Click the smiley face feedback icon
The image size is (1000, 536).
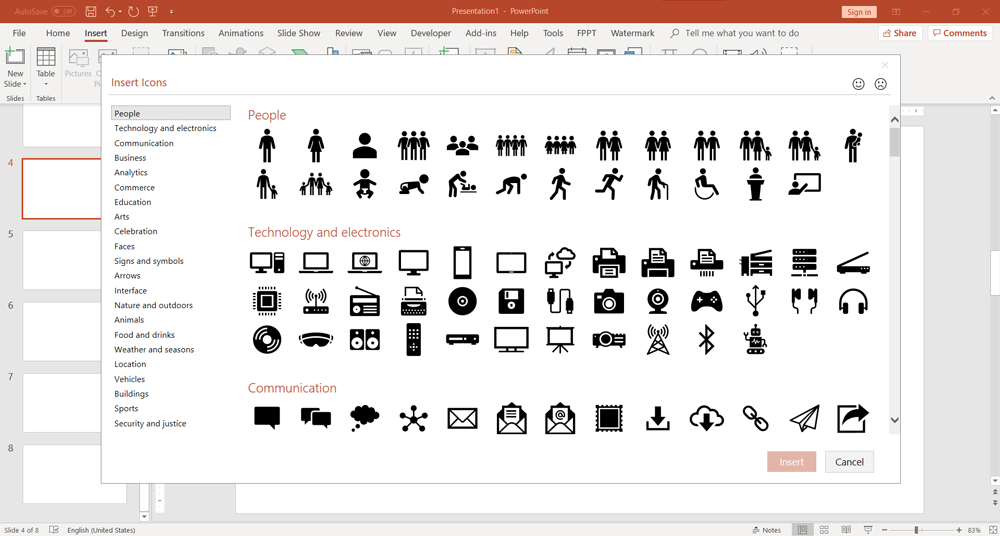858,84
